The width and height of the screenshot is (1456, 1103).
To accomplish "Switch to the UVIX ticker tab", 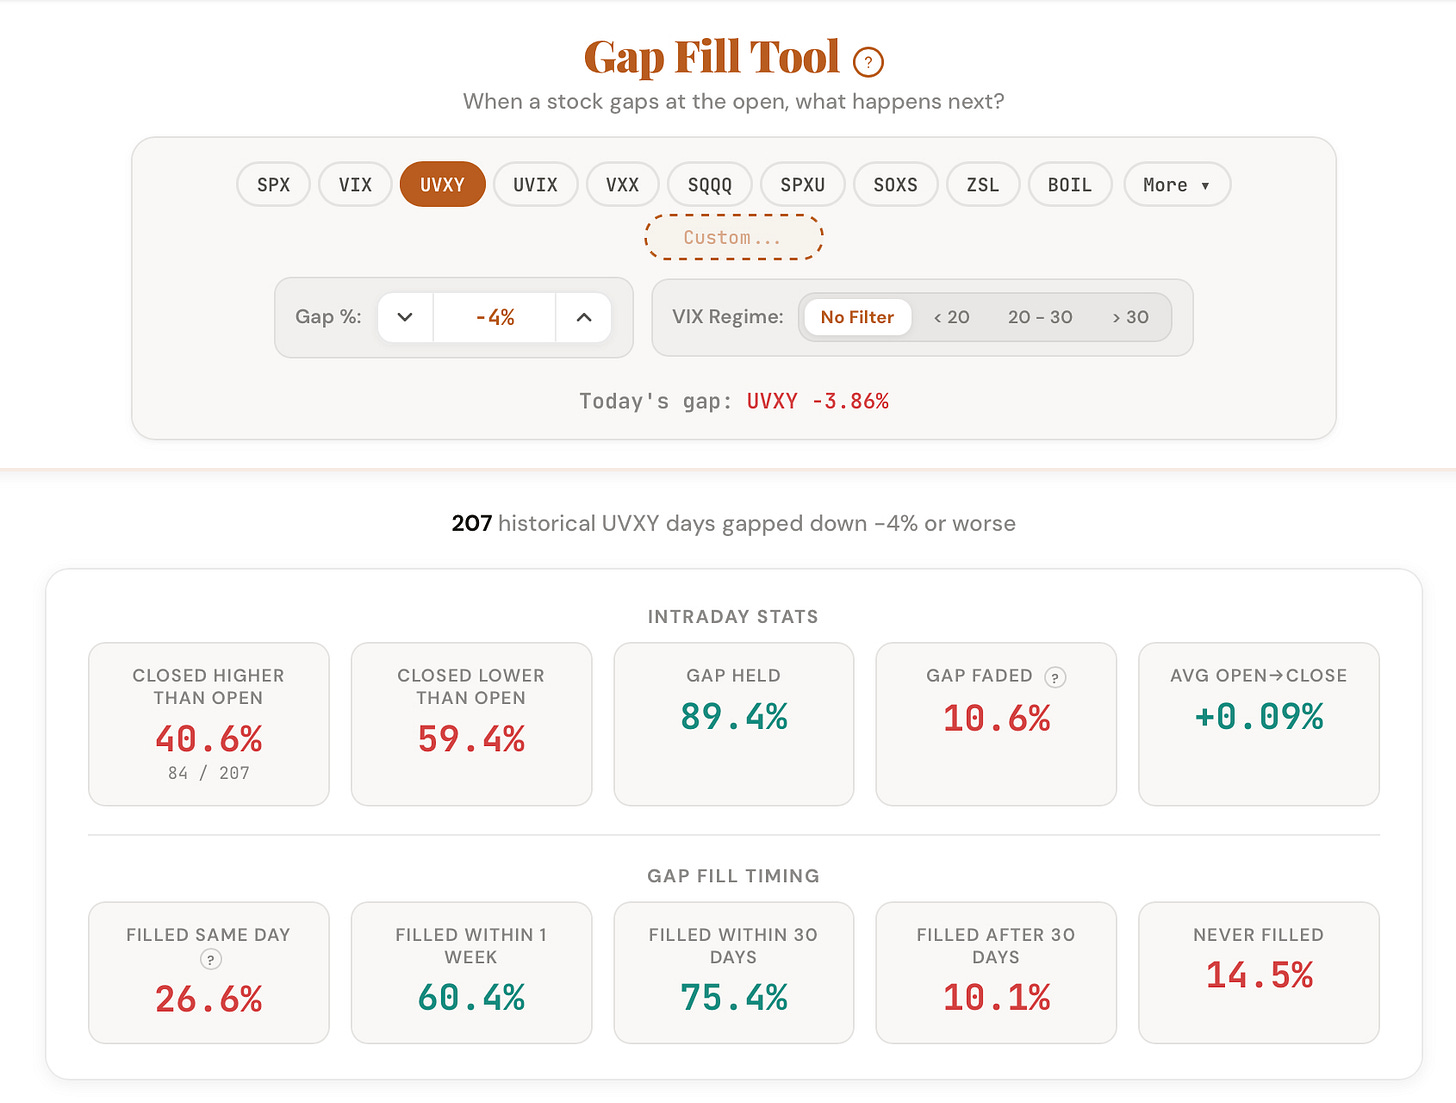I will pos(535,184).
